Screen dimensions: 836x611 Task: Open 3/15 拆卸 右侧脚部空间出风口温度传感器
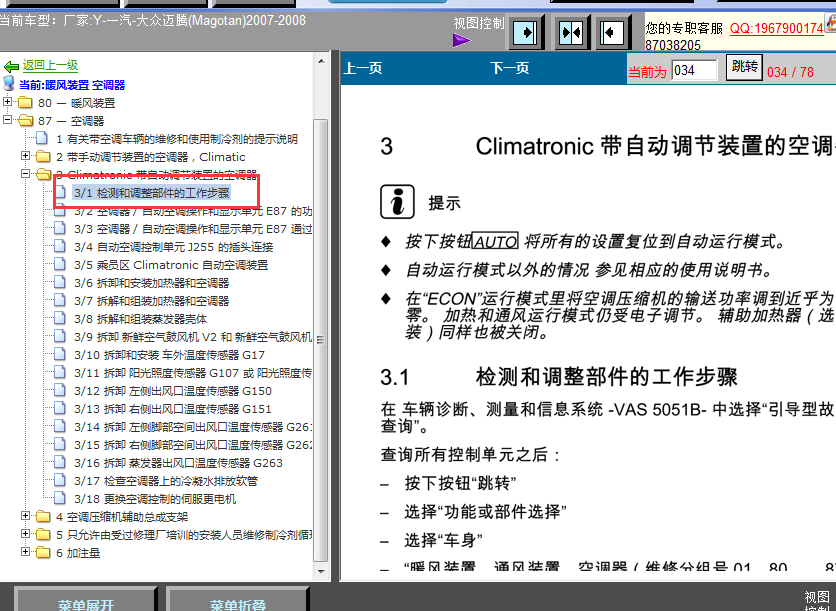(x=193, y=445)
